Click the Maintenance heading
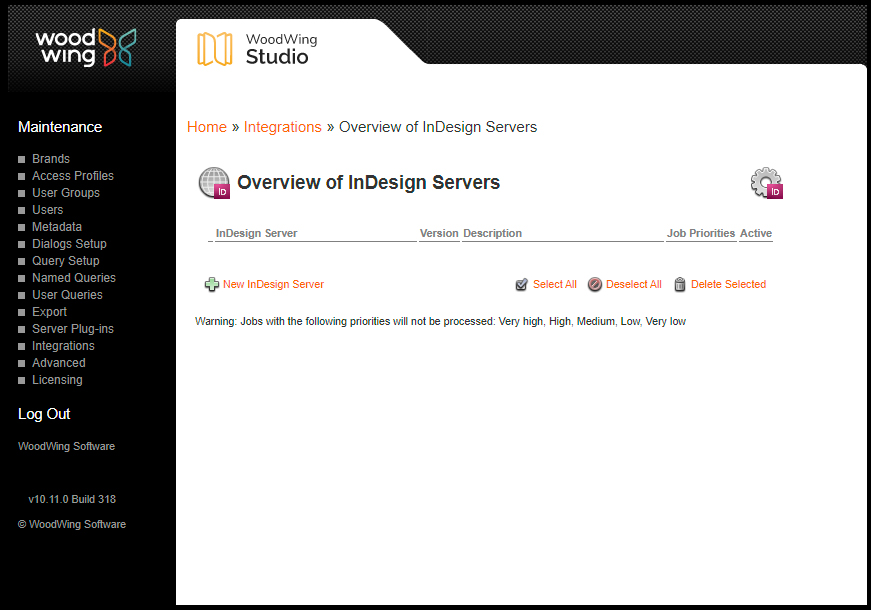Viewport: 871px width, 610px height. 60,127
